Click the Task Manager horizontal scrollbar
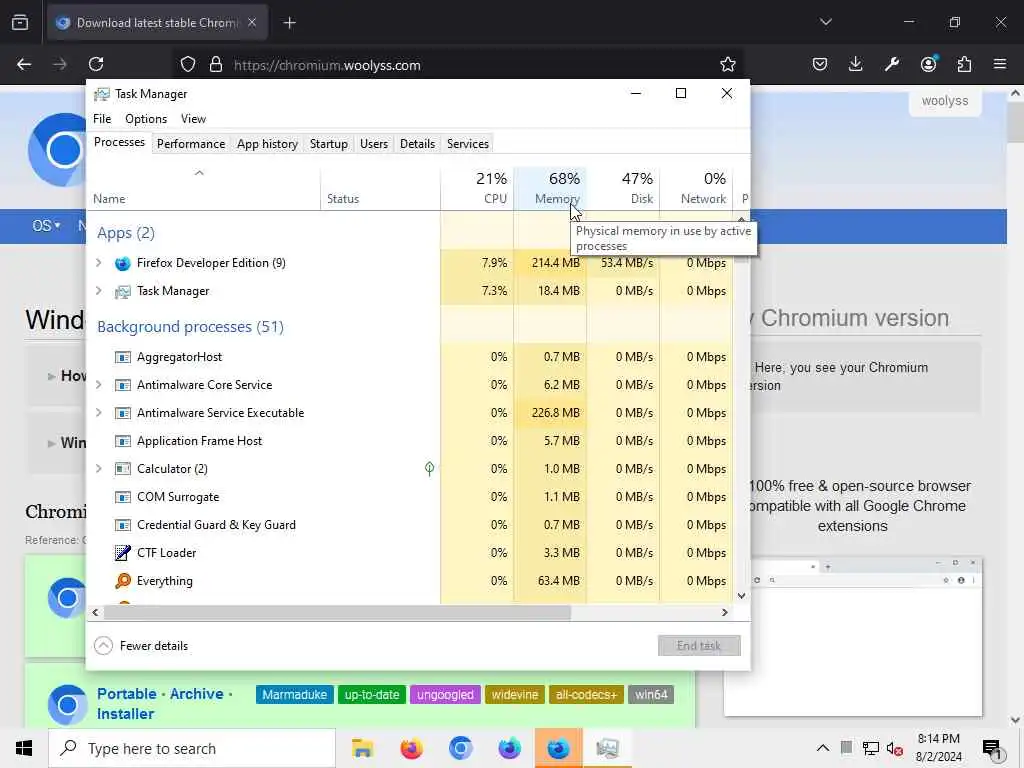The image size is (1024, 768). coord(337,613)
